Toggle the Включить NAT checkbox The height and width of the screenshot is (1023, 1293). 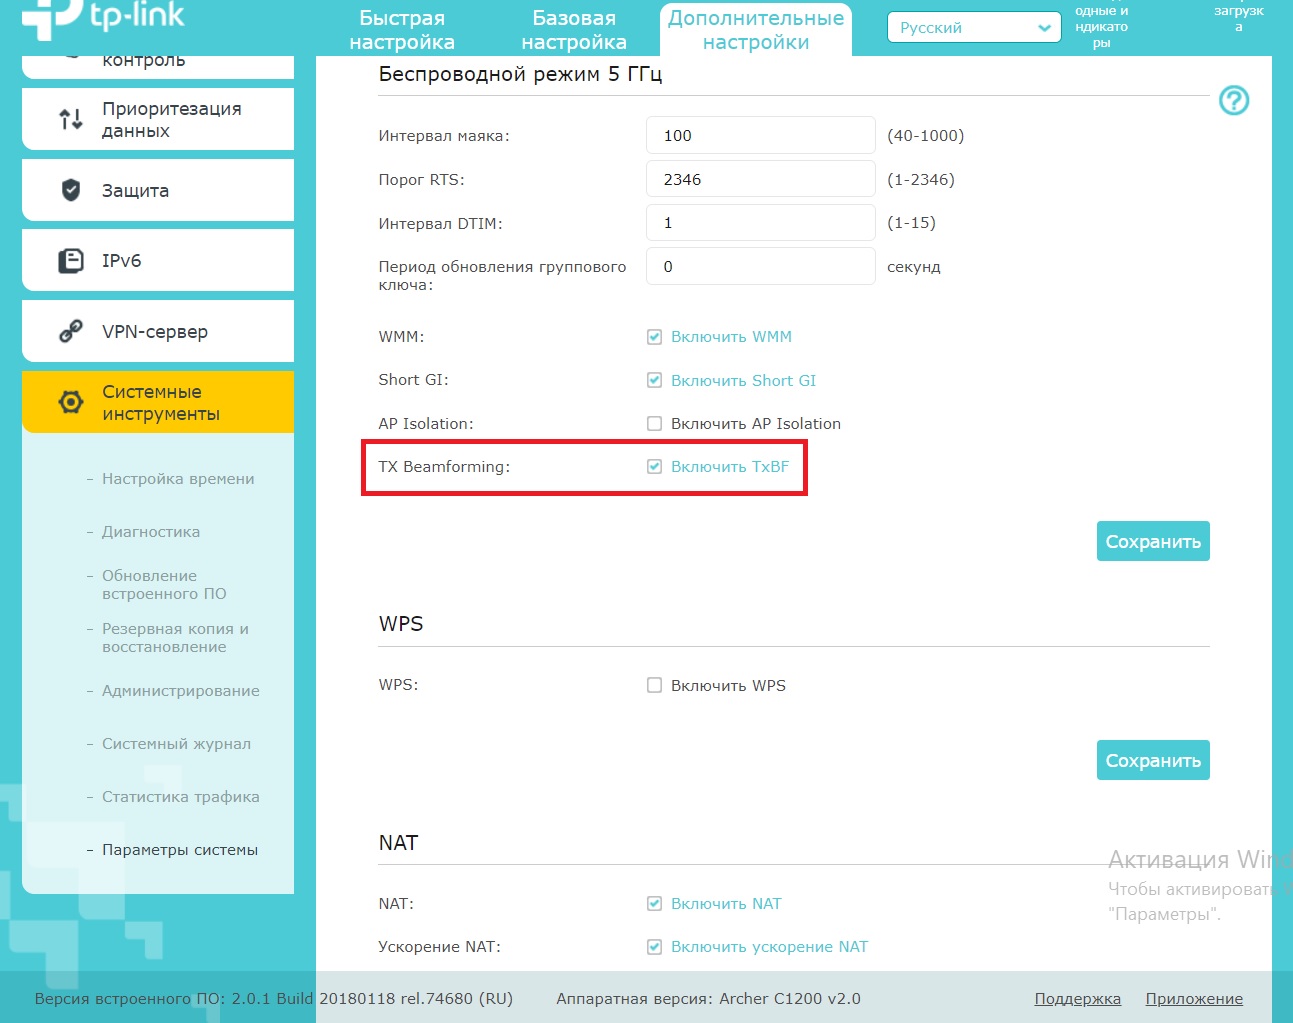(x=654, y=903)
